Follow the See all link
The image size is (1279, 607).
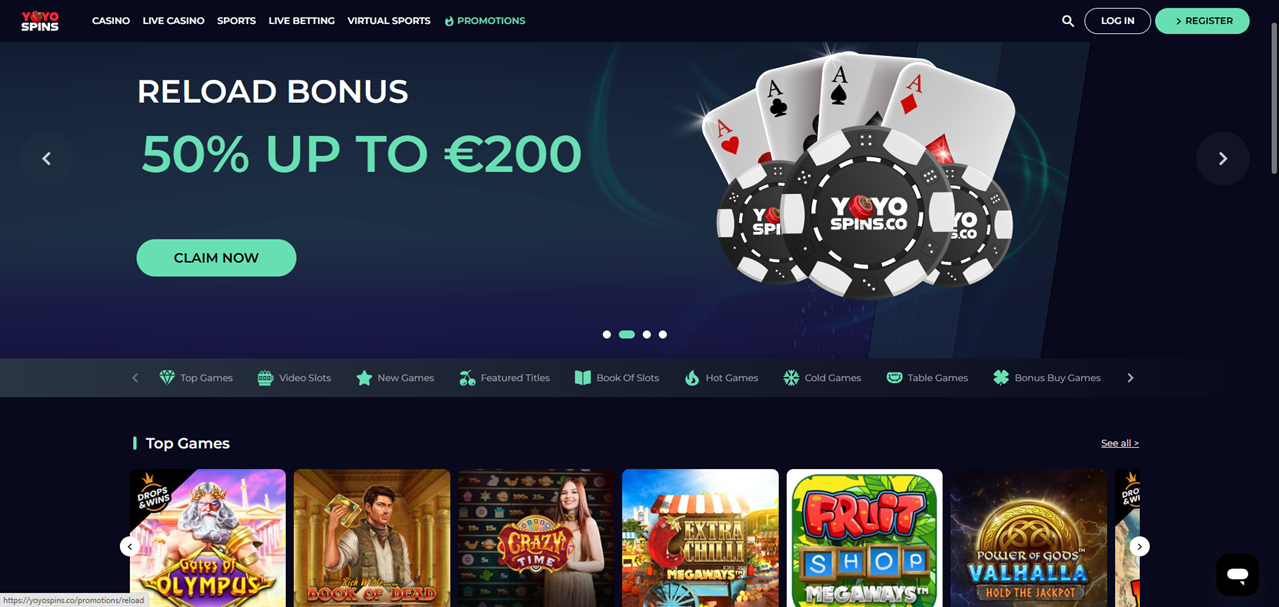coord(1120,443)
